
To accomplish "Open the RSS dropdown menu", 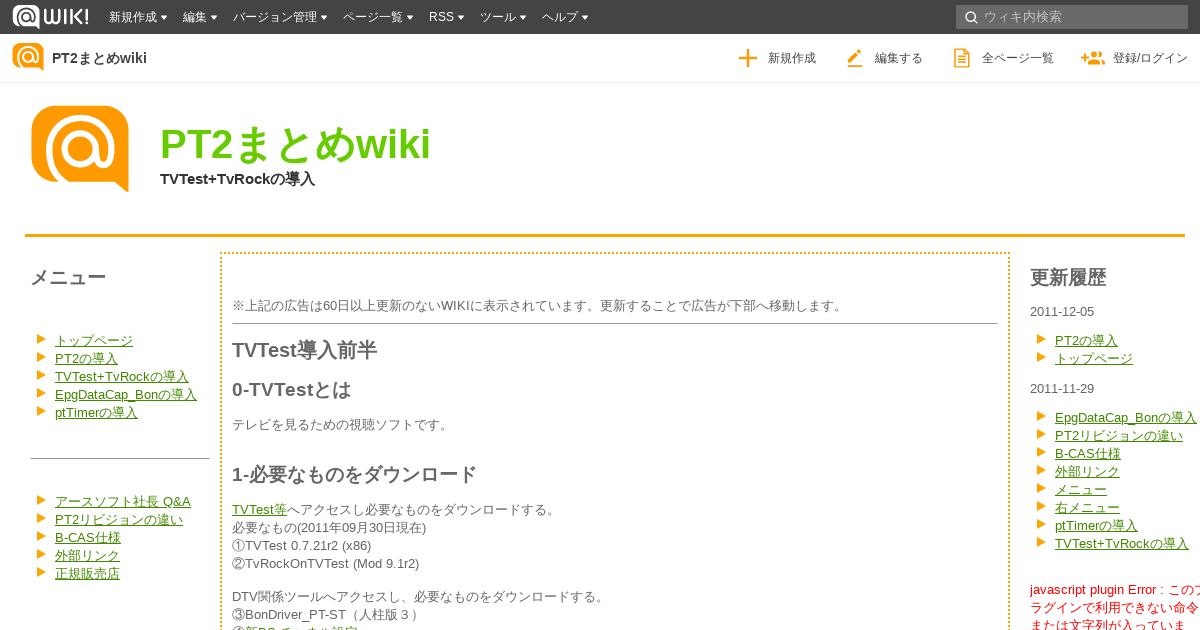I will tap(446, 17).
